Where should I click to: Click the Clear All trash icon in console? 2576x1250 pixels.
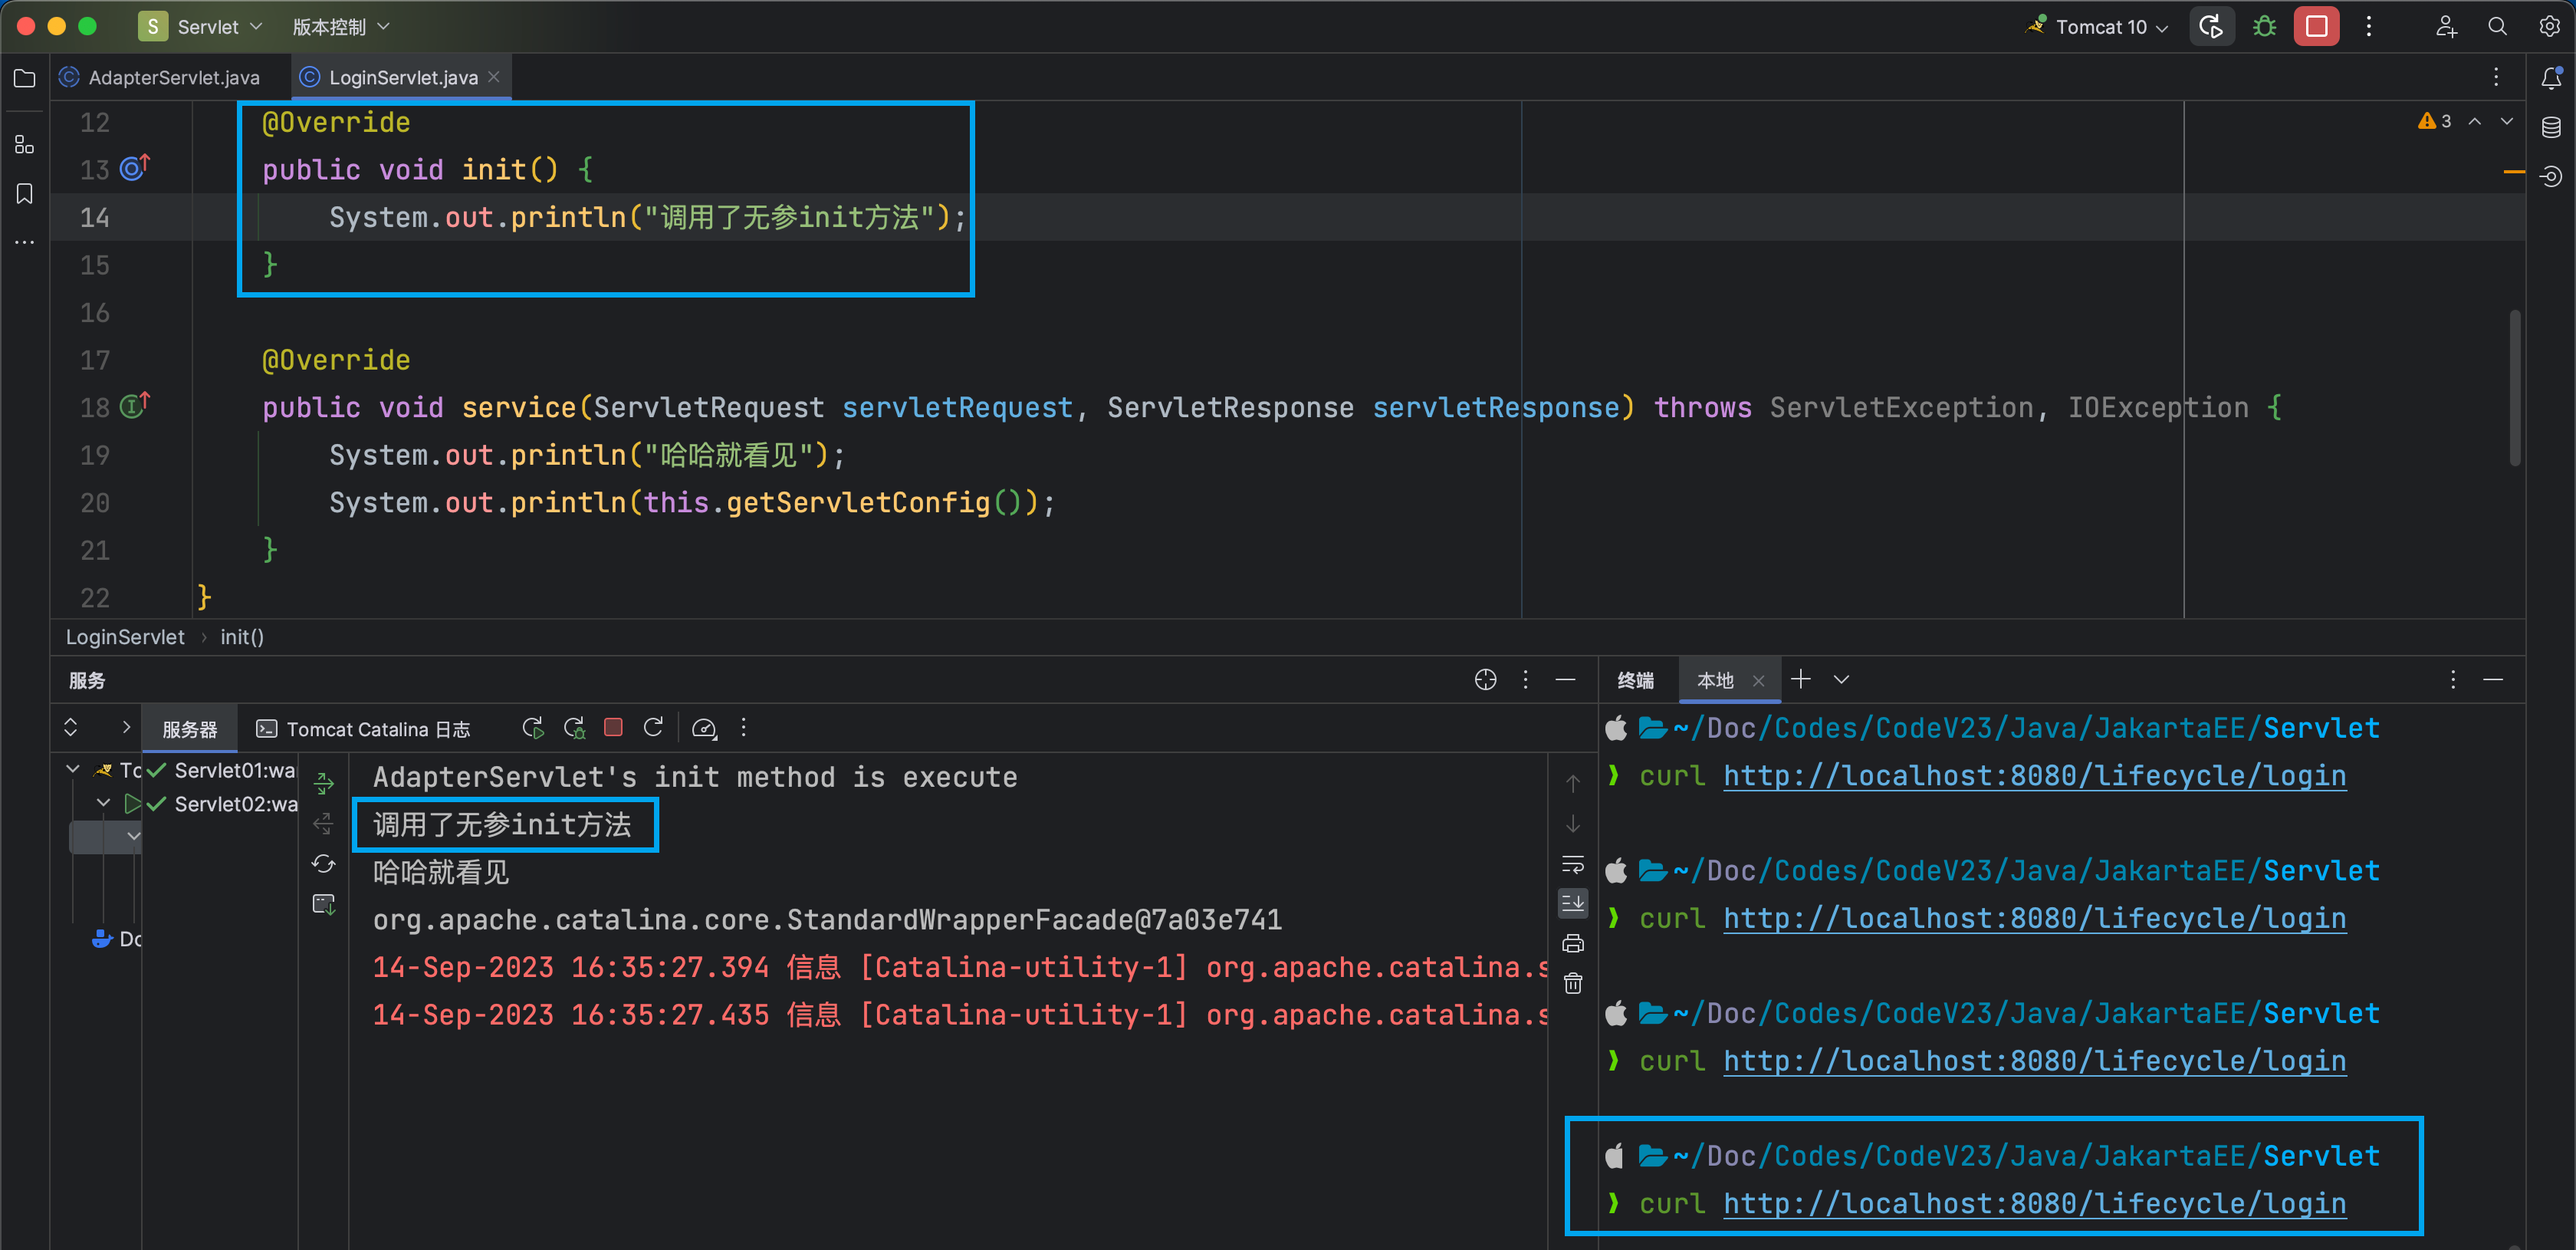[1573, 984]
